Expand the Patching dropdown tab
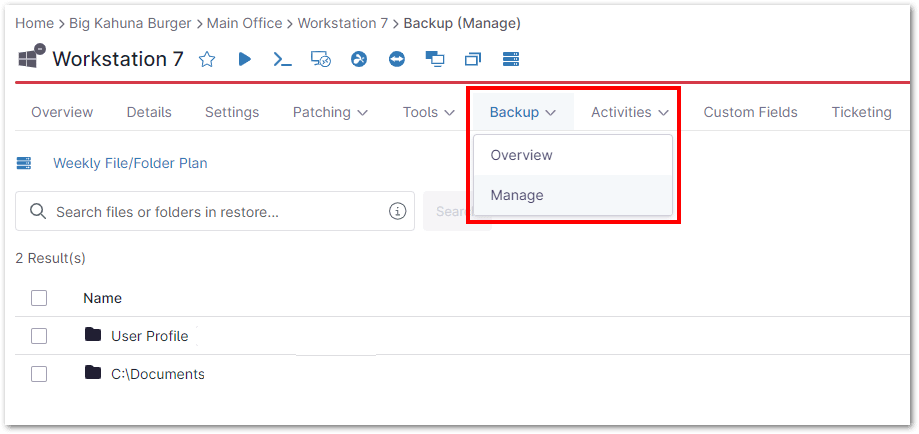 (x=330, y=112)
